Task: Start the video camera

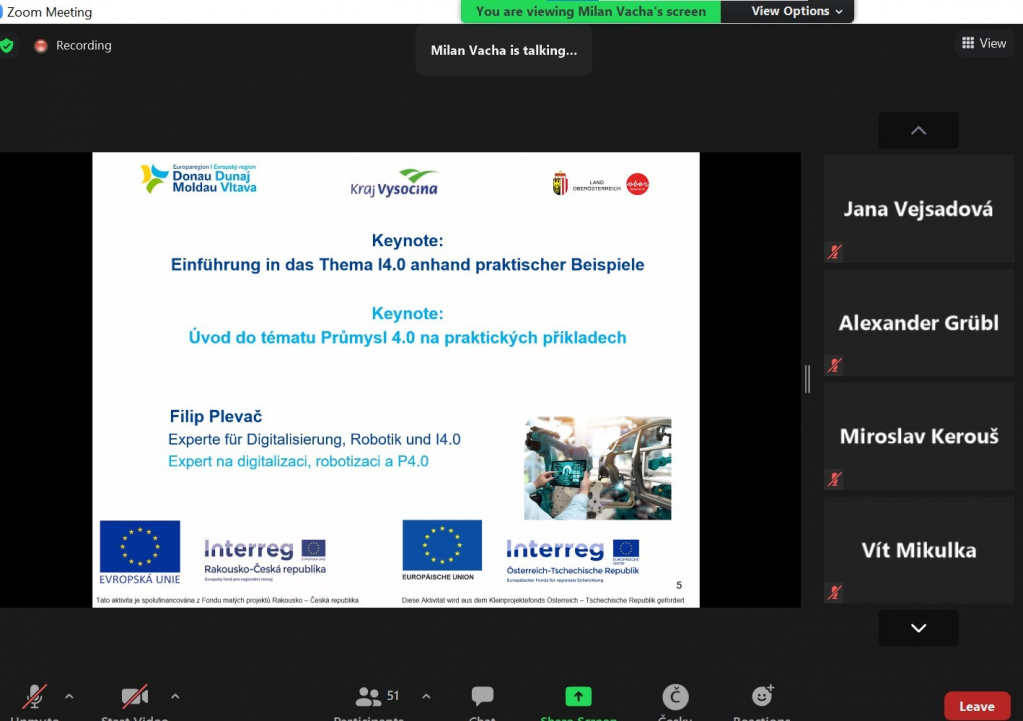Action: tap(134, 702)
